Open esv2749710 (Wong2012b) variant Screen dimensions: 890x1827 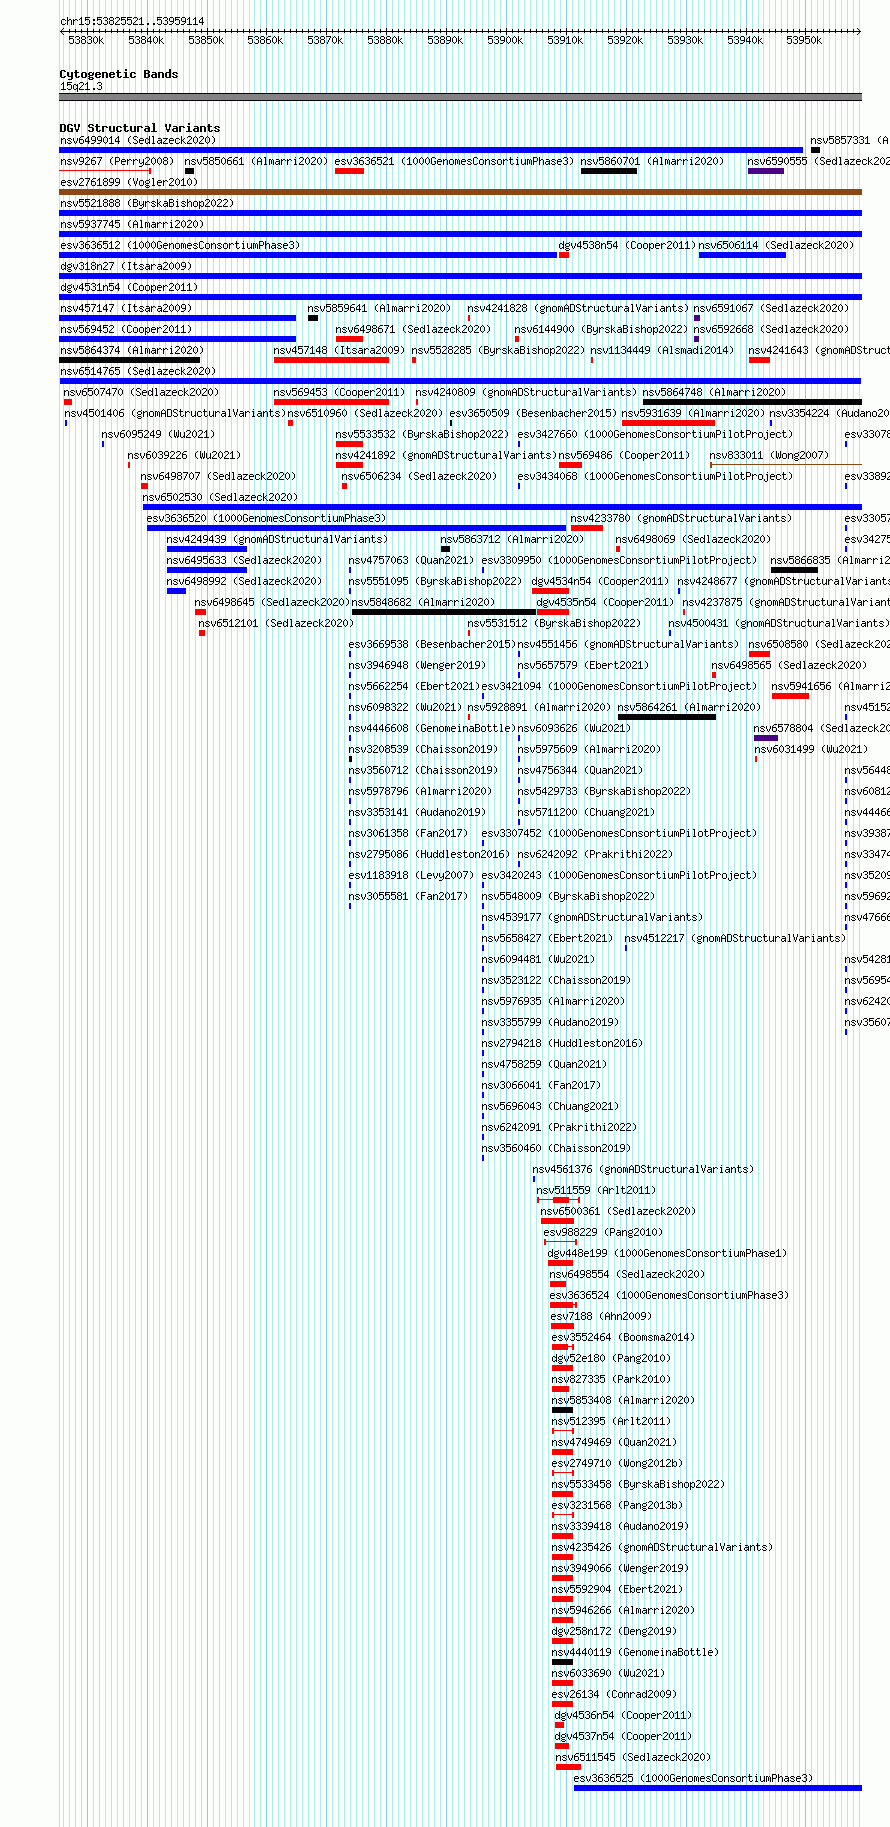618,1463
